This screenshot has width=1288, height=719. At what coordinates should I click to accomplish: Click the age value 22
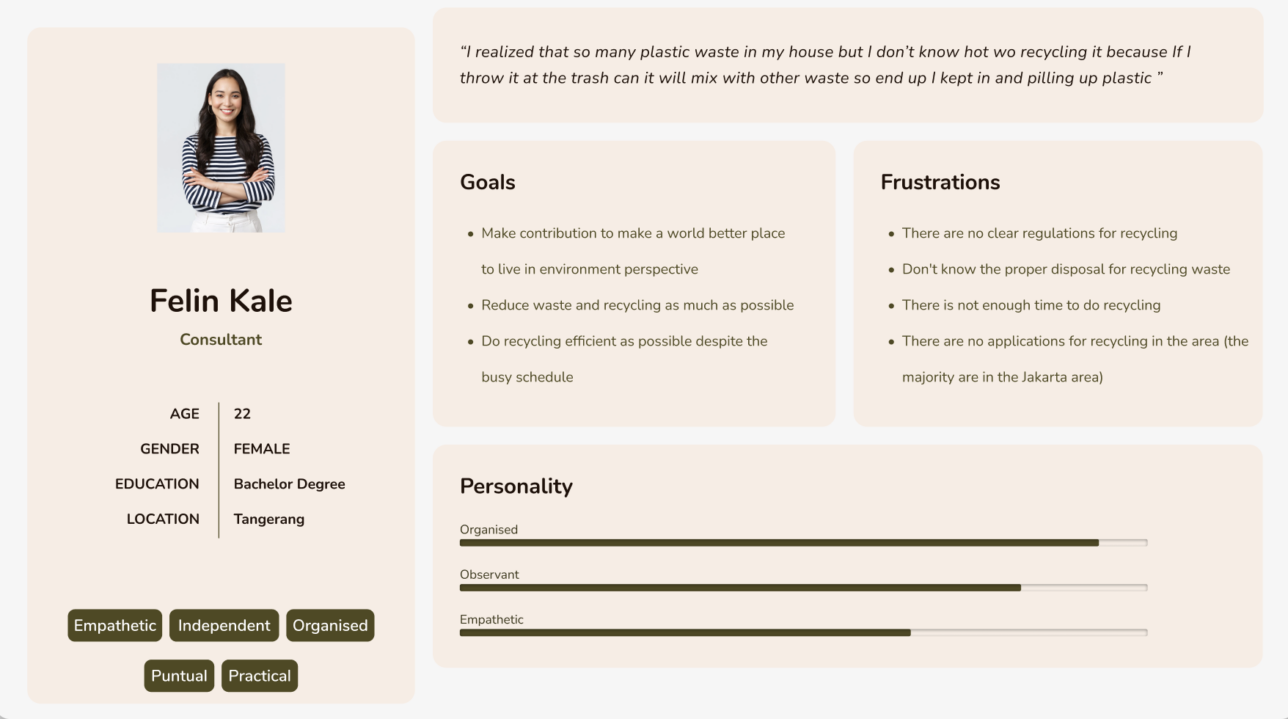(x=242, y=414)
